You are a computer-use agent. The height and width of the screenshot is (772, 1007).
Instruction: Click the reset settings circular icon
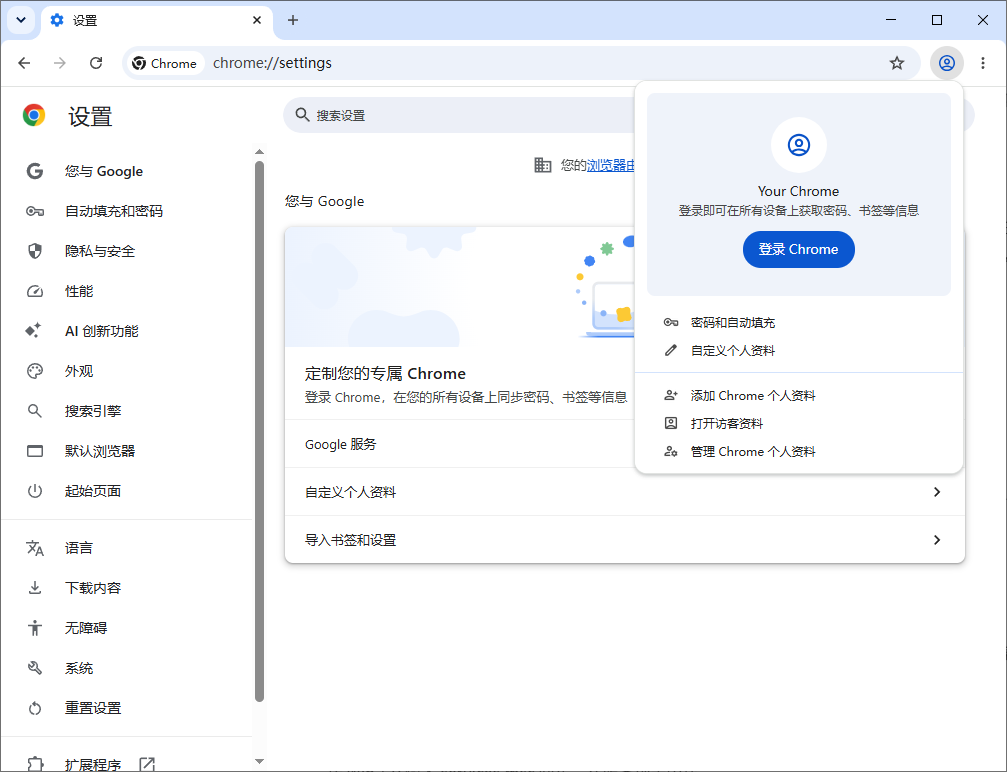click(35, 708)
